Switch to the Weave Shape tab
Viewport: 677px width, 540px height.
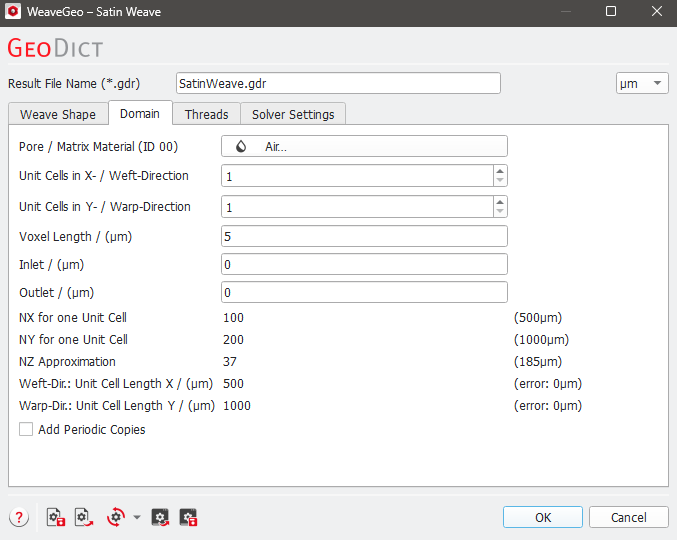point(58,114)
